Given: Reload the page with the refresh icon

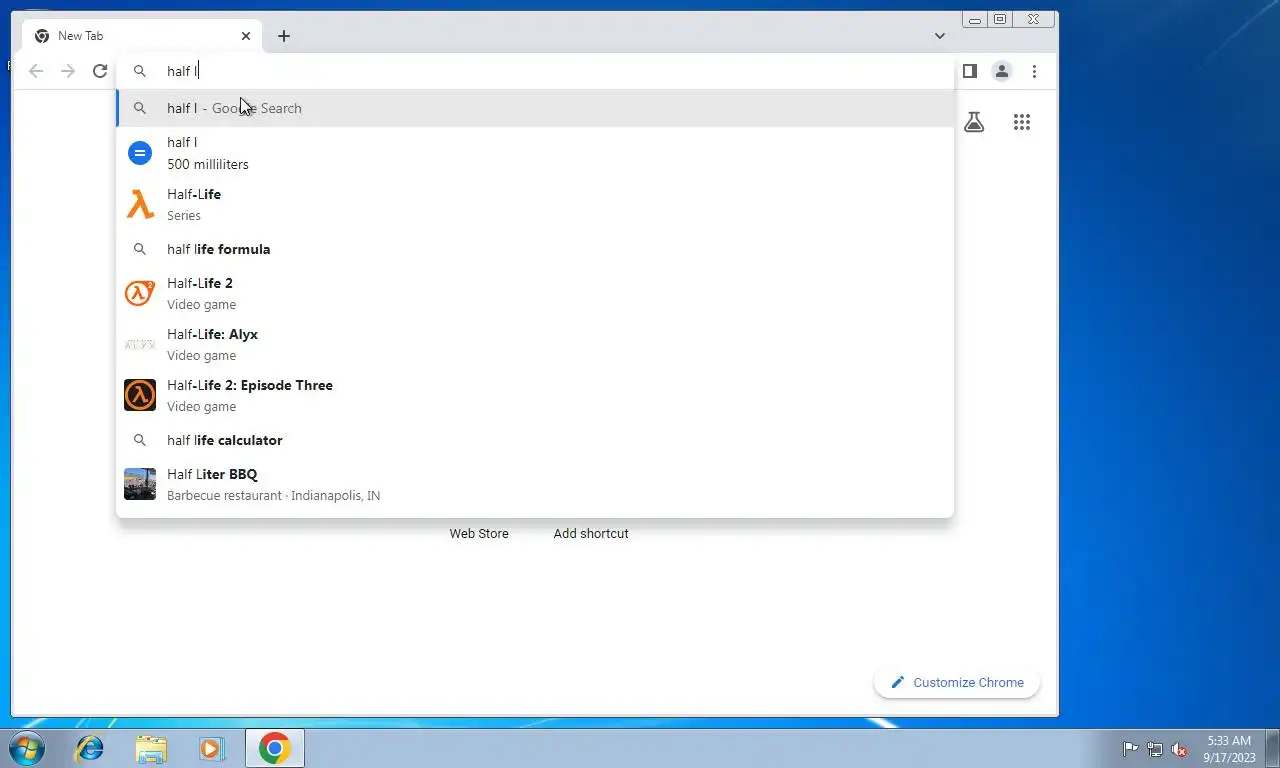Looking at the screenshot, I should click(x=100, y=71).
